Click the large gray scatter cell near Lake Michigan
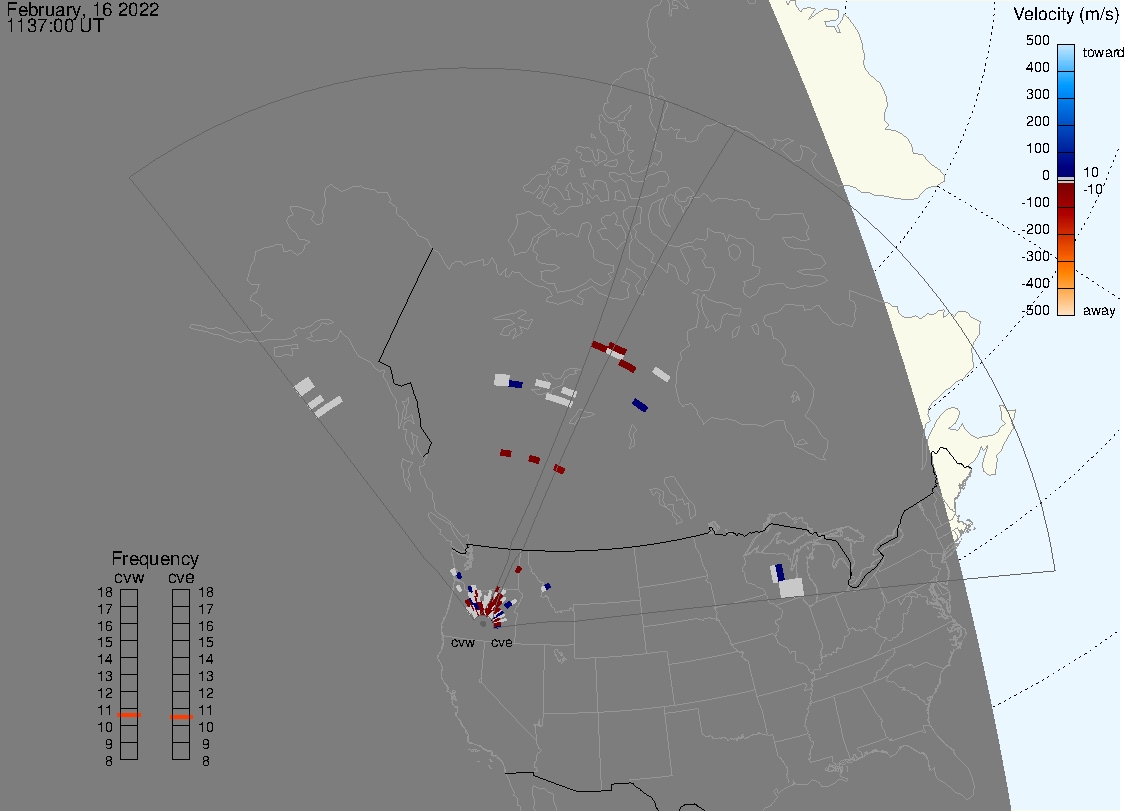This screenshot has height=811, width=1124. click(x=791, y=588)
